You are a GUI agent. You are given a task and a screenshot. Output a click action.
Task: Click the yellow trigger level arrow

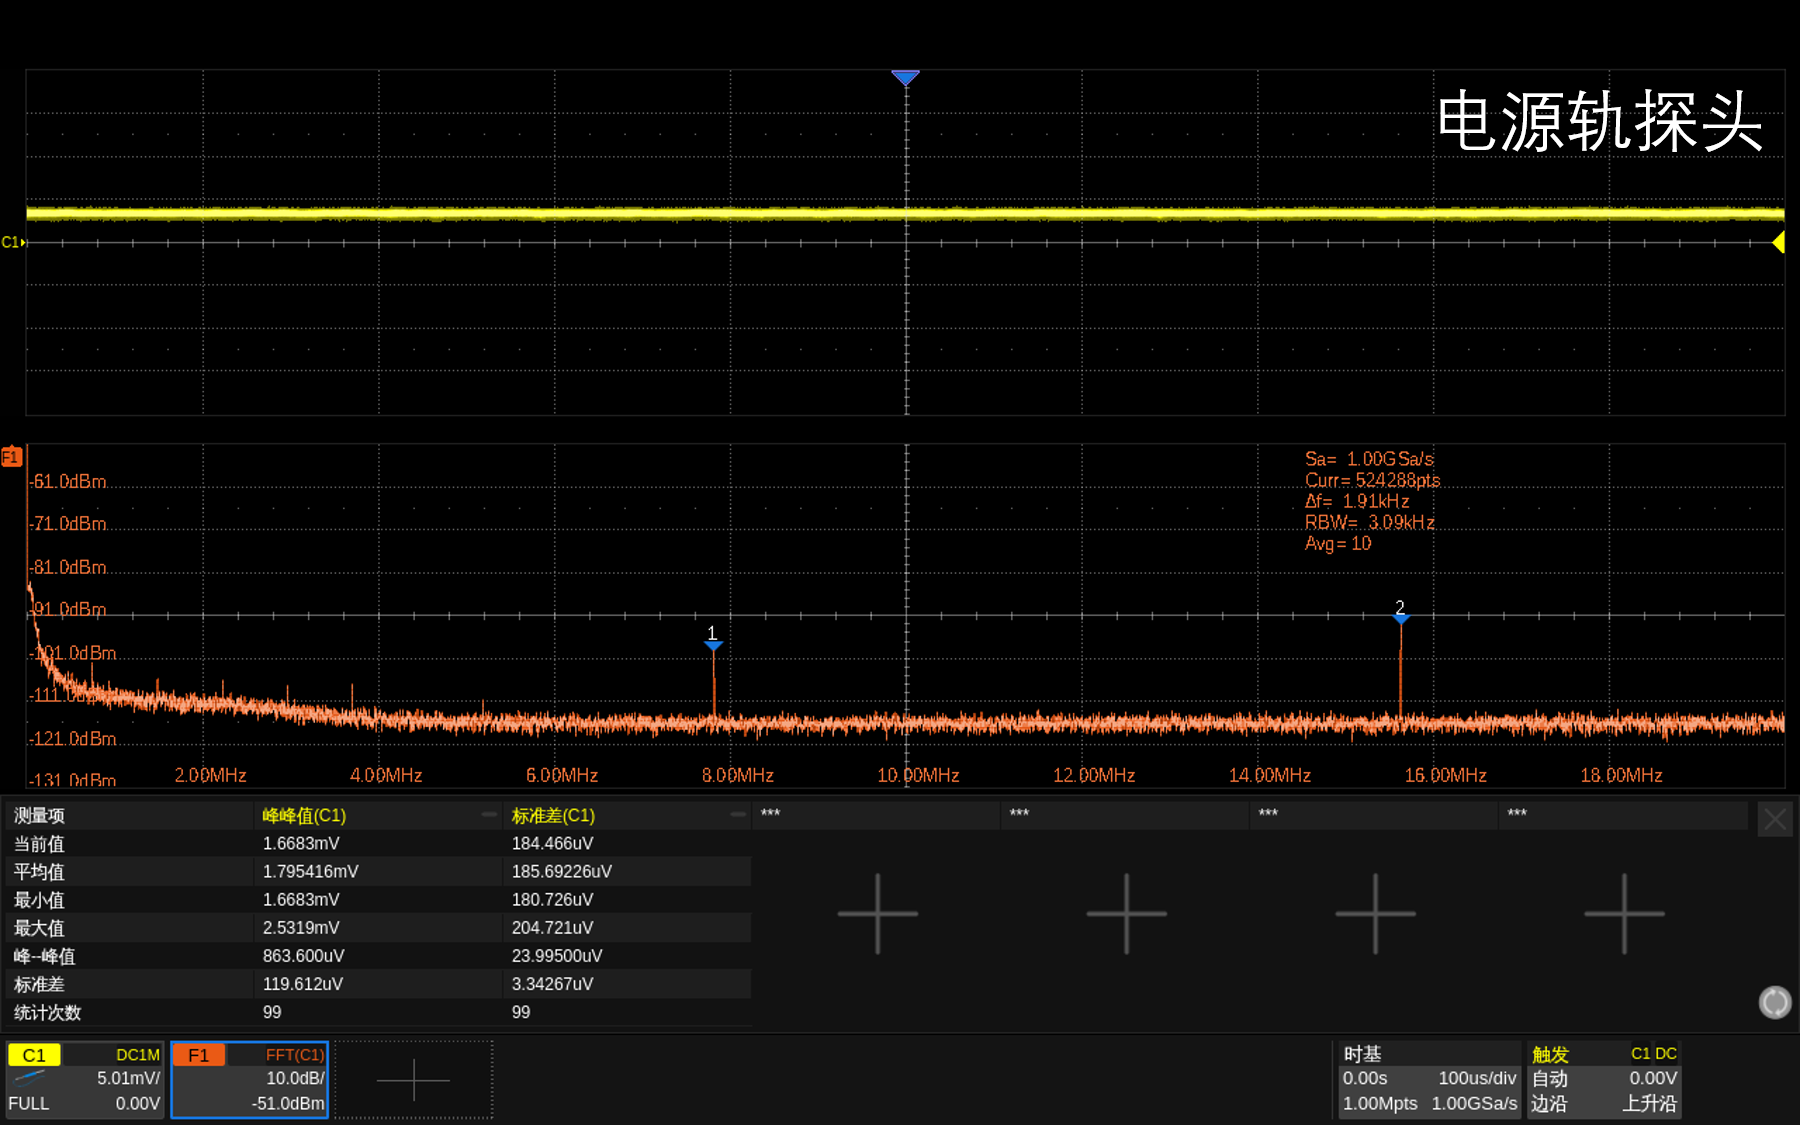[x=1778, y=242]
